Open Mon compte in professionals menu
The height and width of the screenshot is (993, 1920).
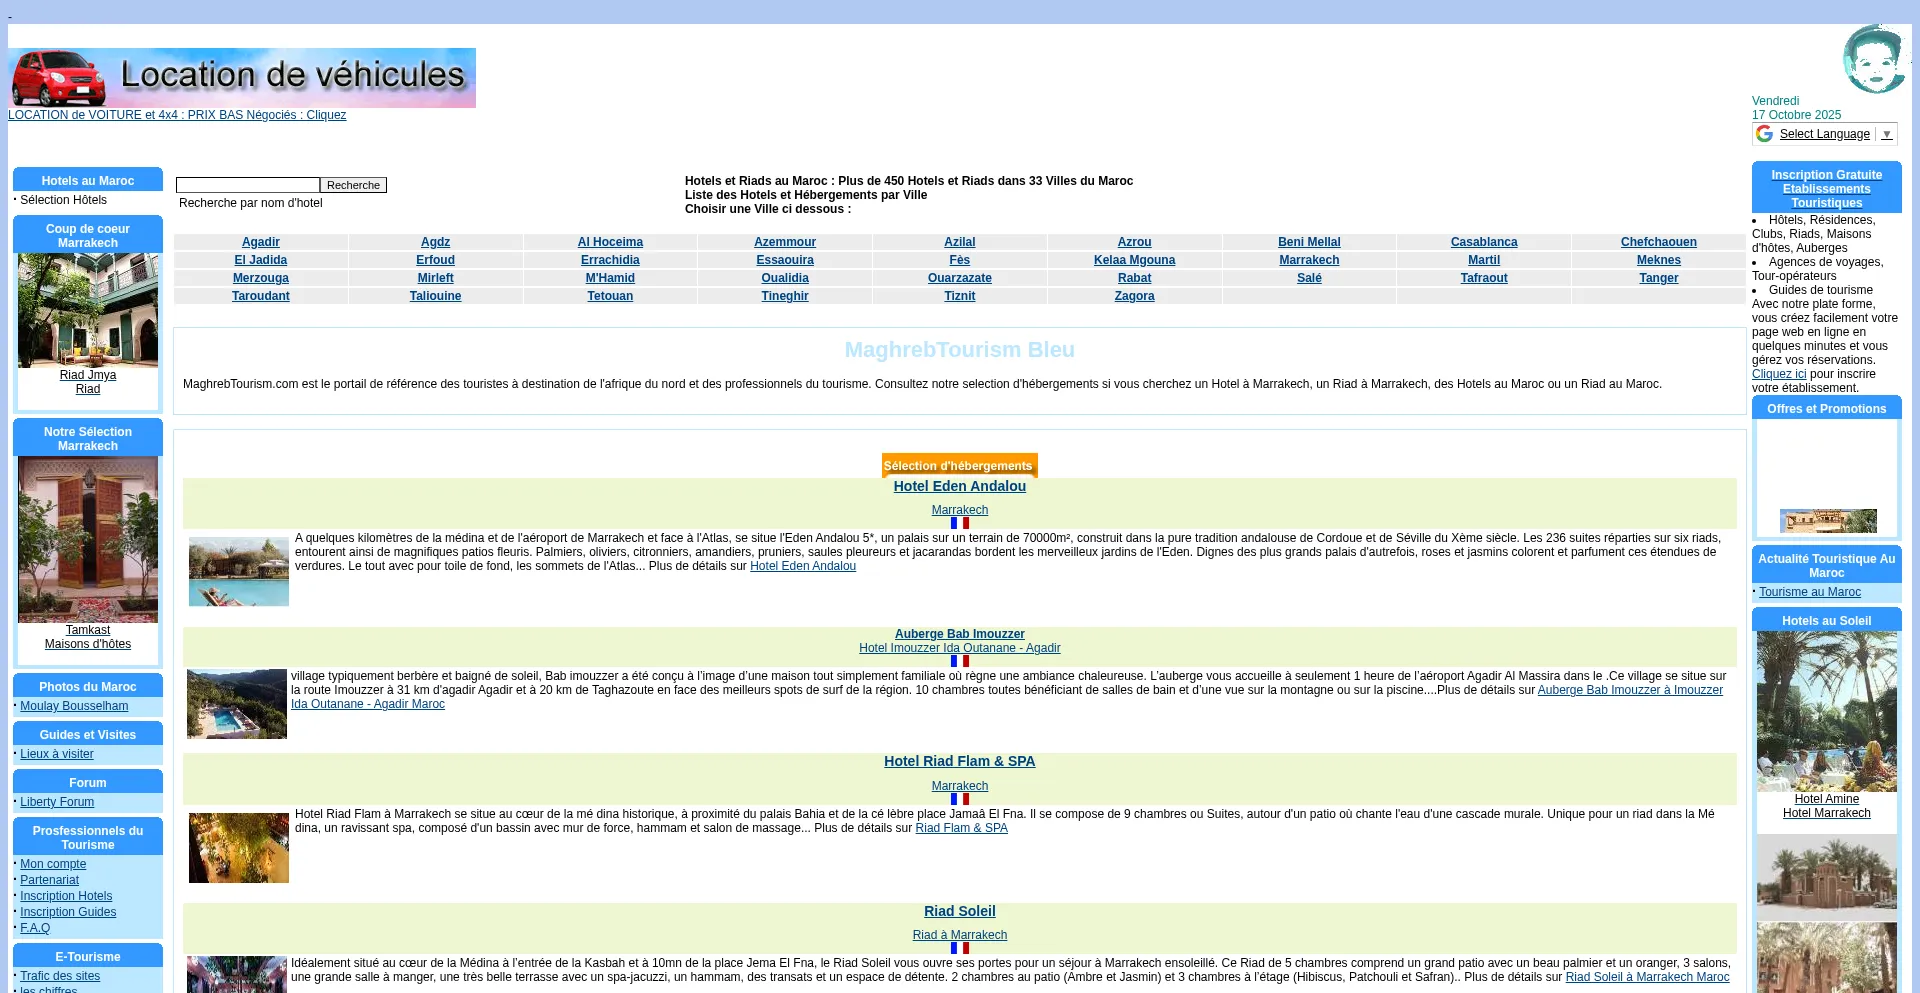pos(53,864)
